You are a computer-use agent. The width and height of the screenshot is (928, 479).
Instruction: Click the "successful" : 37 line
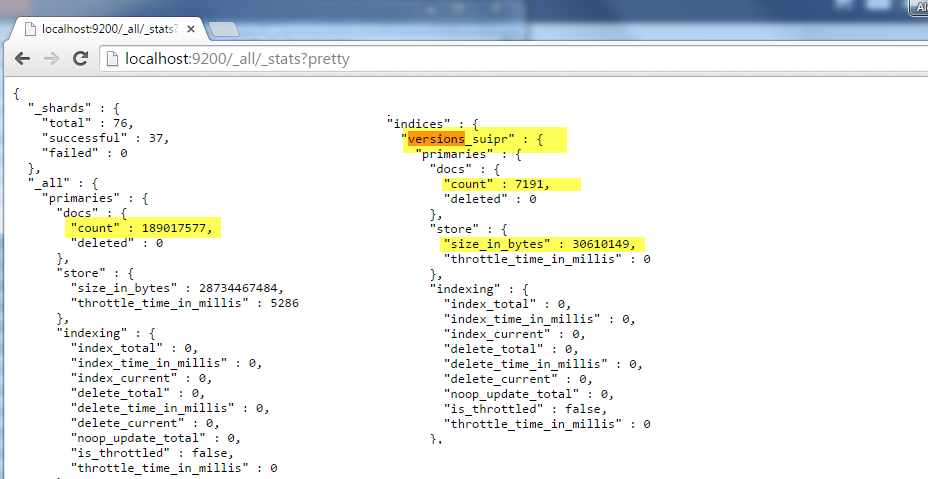(x=106, y=138)
